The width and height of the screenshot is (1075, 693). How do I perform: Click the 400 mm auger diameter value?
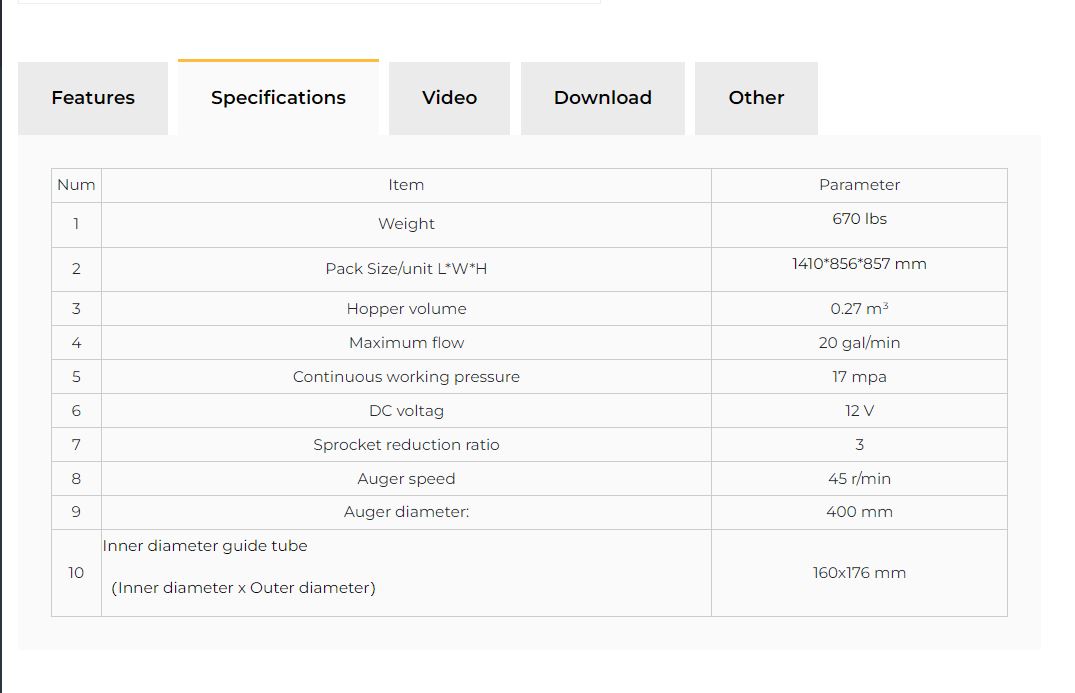859,512
